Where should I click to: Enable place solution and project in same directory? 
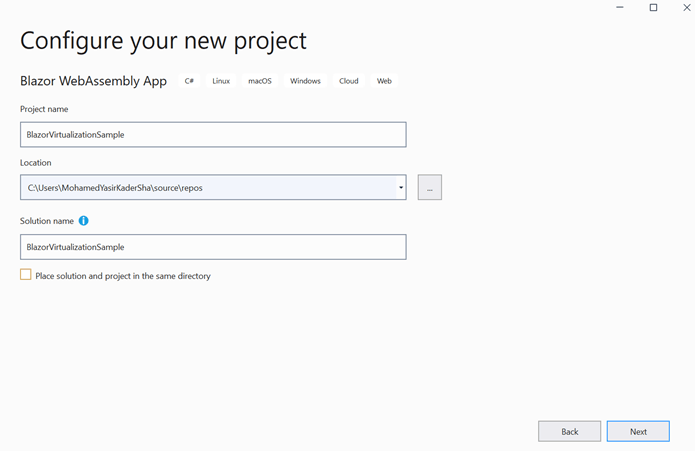click(26, 275)
